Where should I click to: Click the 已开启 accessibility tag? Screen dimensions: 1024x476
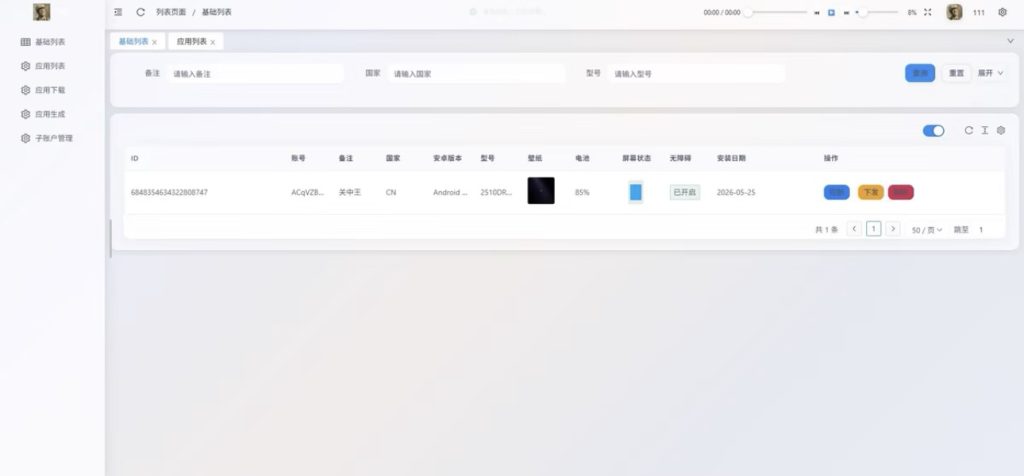click(684, 193)
